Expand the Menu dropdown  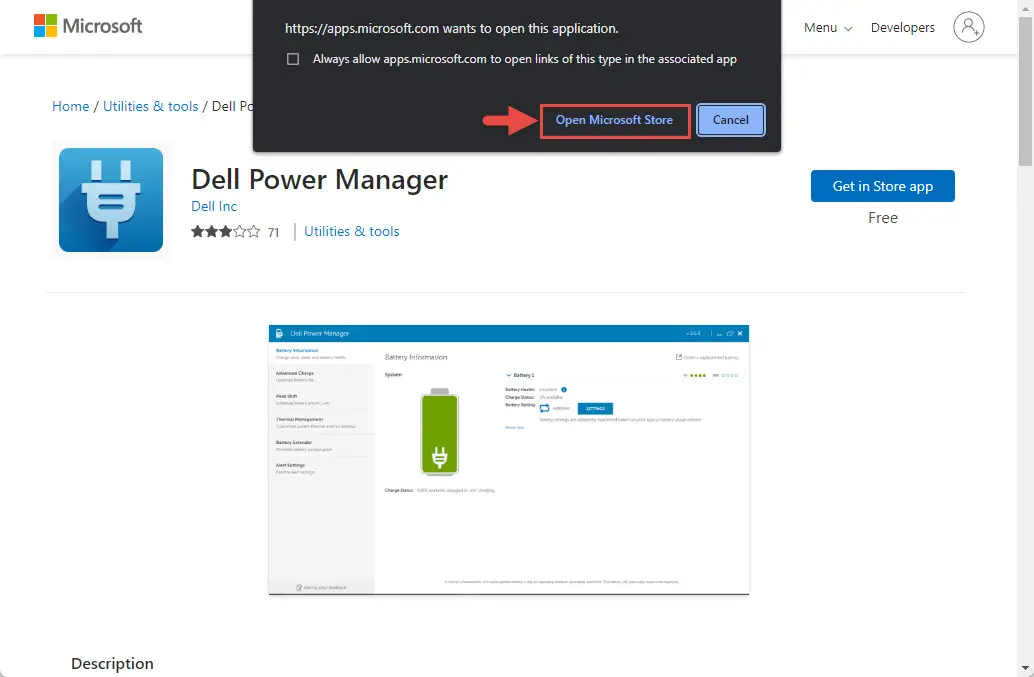coord(828,28)
